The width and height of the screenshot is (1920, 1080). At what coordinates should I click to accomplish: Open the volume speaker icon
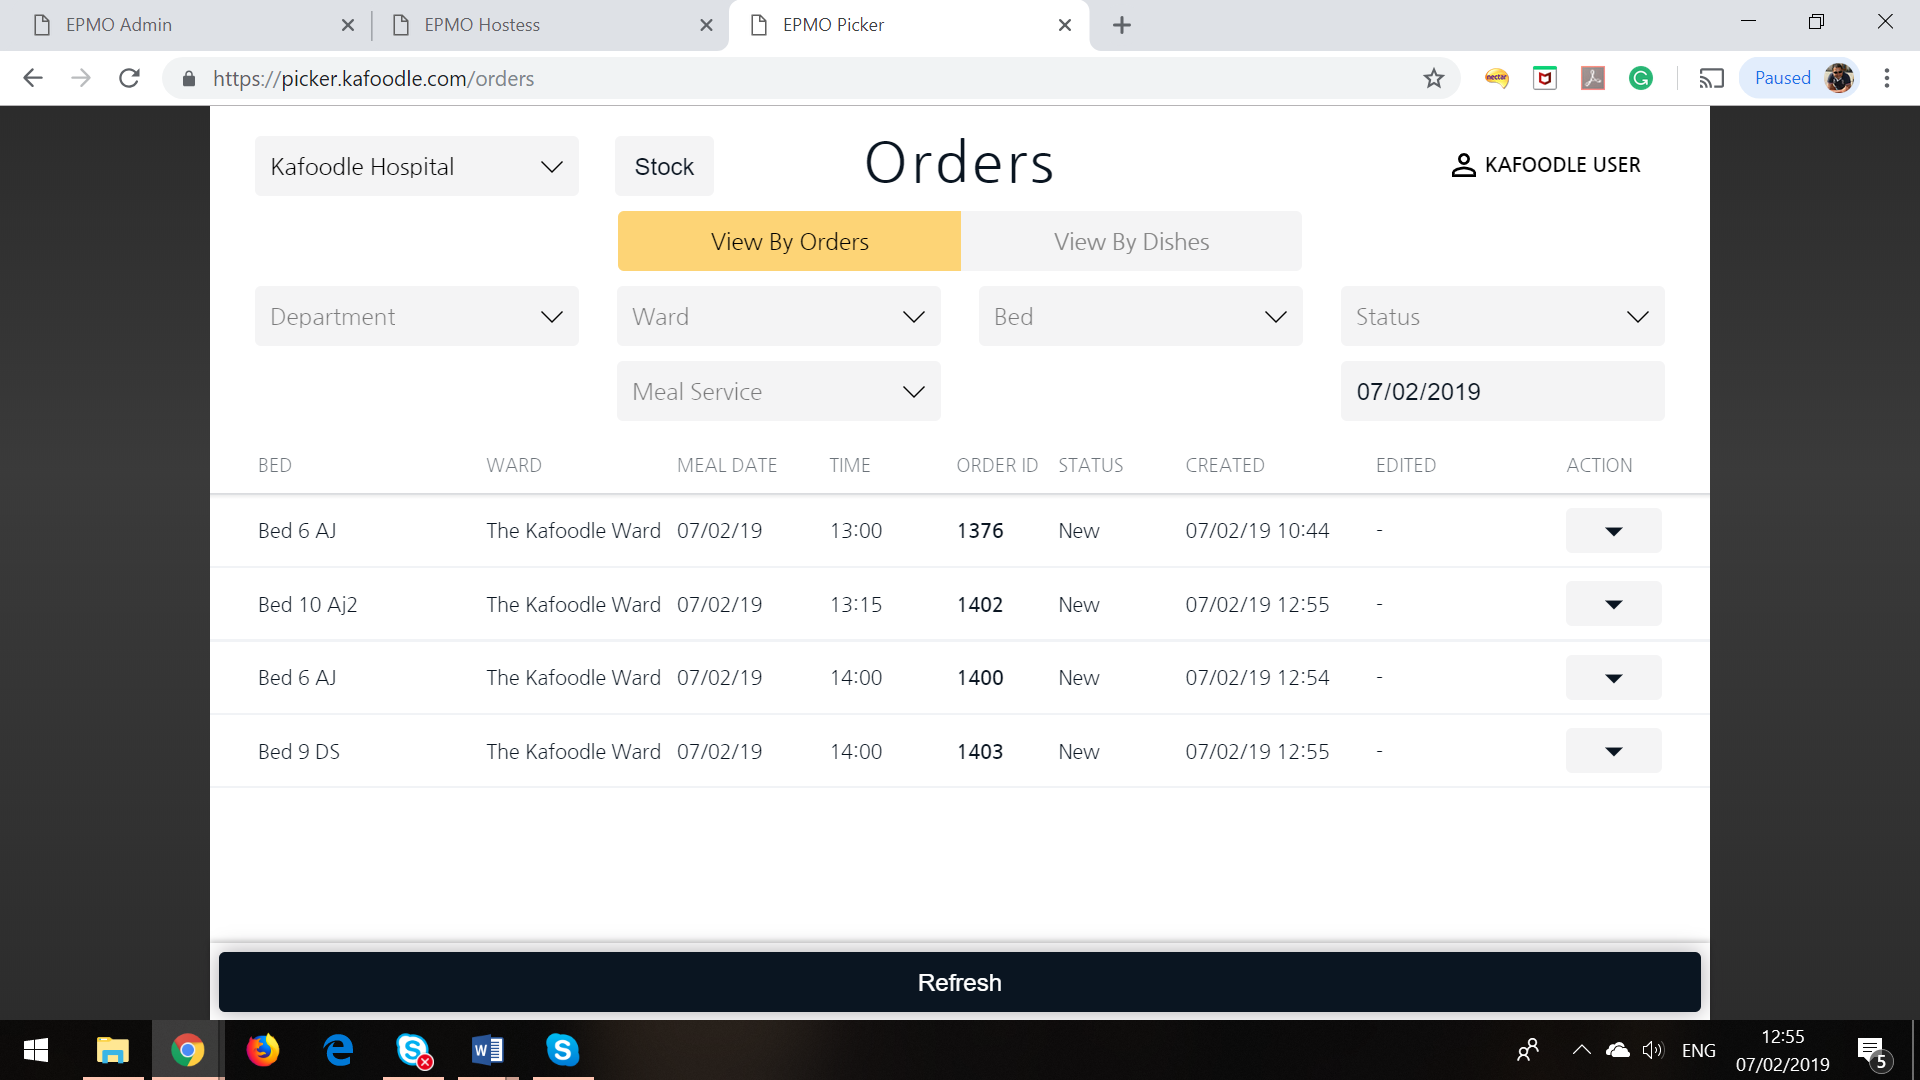[x=1653, y=1050]
